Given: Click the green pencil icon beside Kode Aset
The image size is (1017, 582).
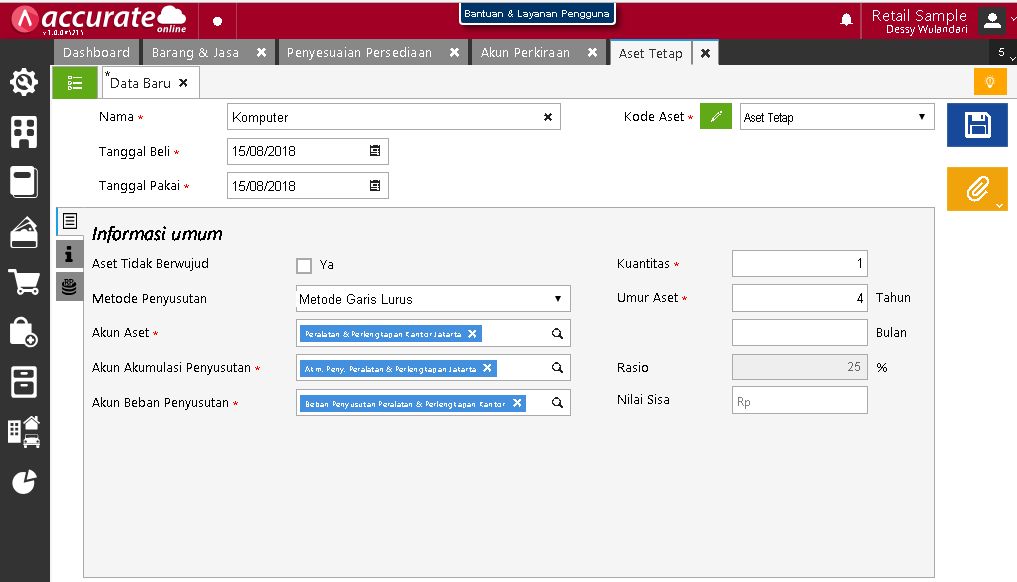Looking at the screenshot, I should pos(715,117).
